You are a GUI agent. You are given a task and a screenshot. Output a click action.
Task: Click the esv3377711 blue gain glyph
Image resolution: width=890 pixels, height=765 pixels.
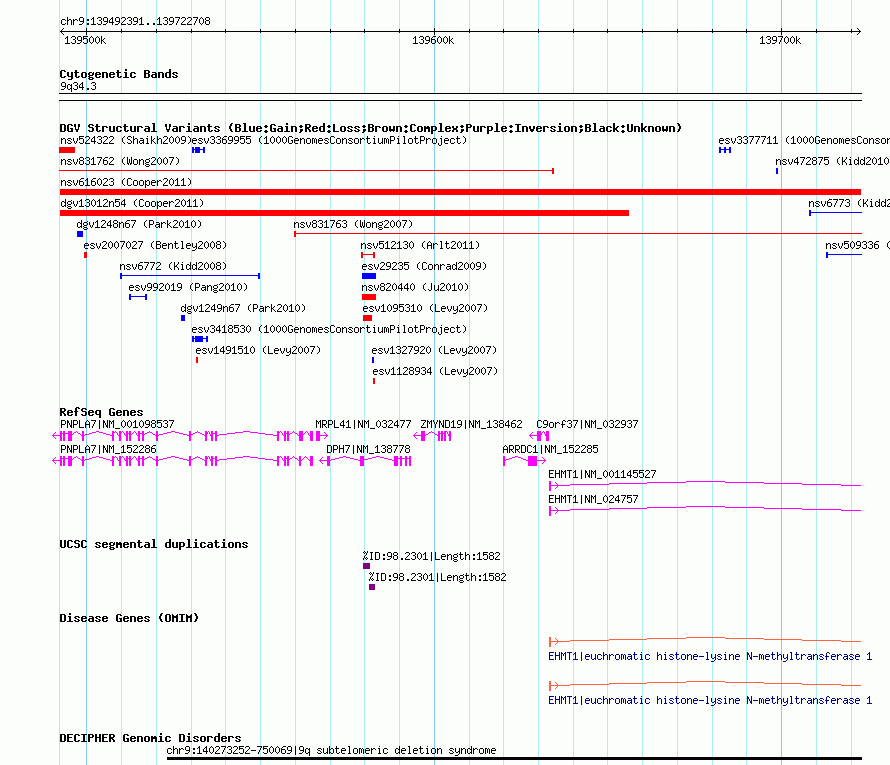click(x=725, y=150)
